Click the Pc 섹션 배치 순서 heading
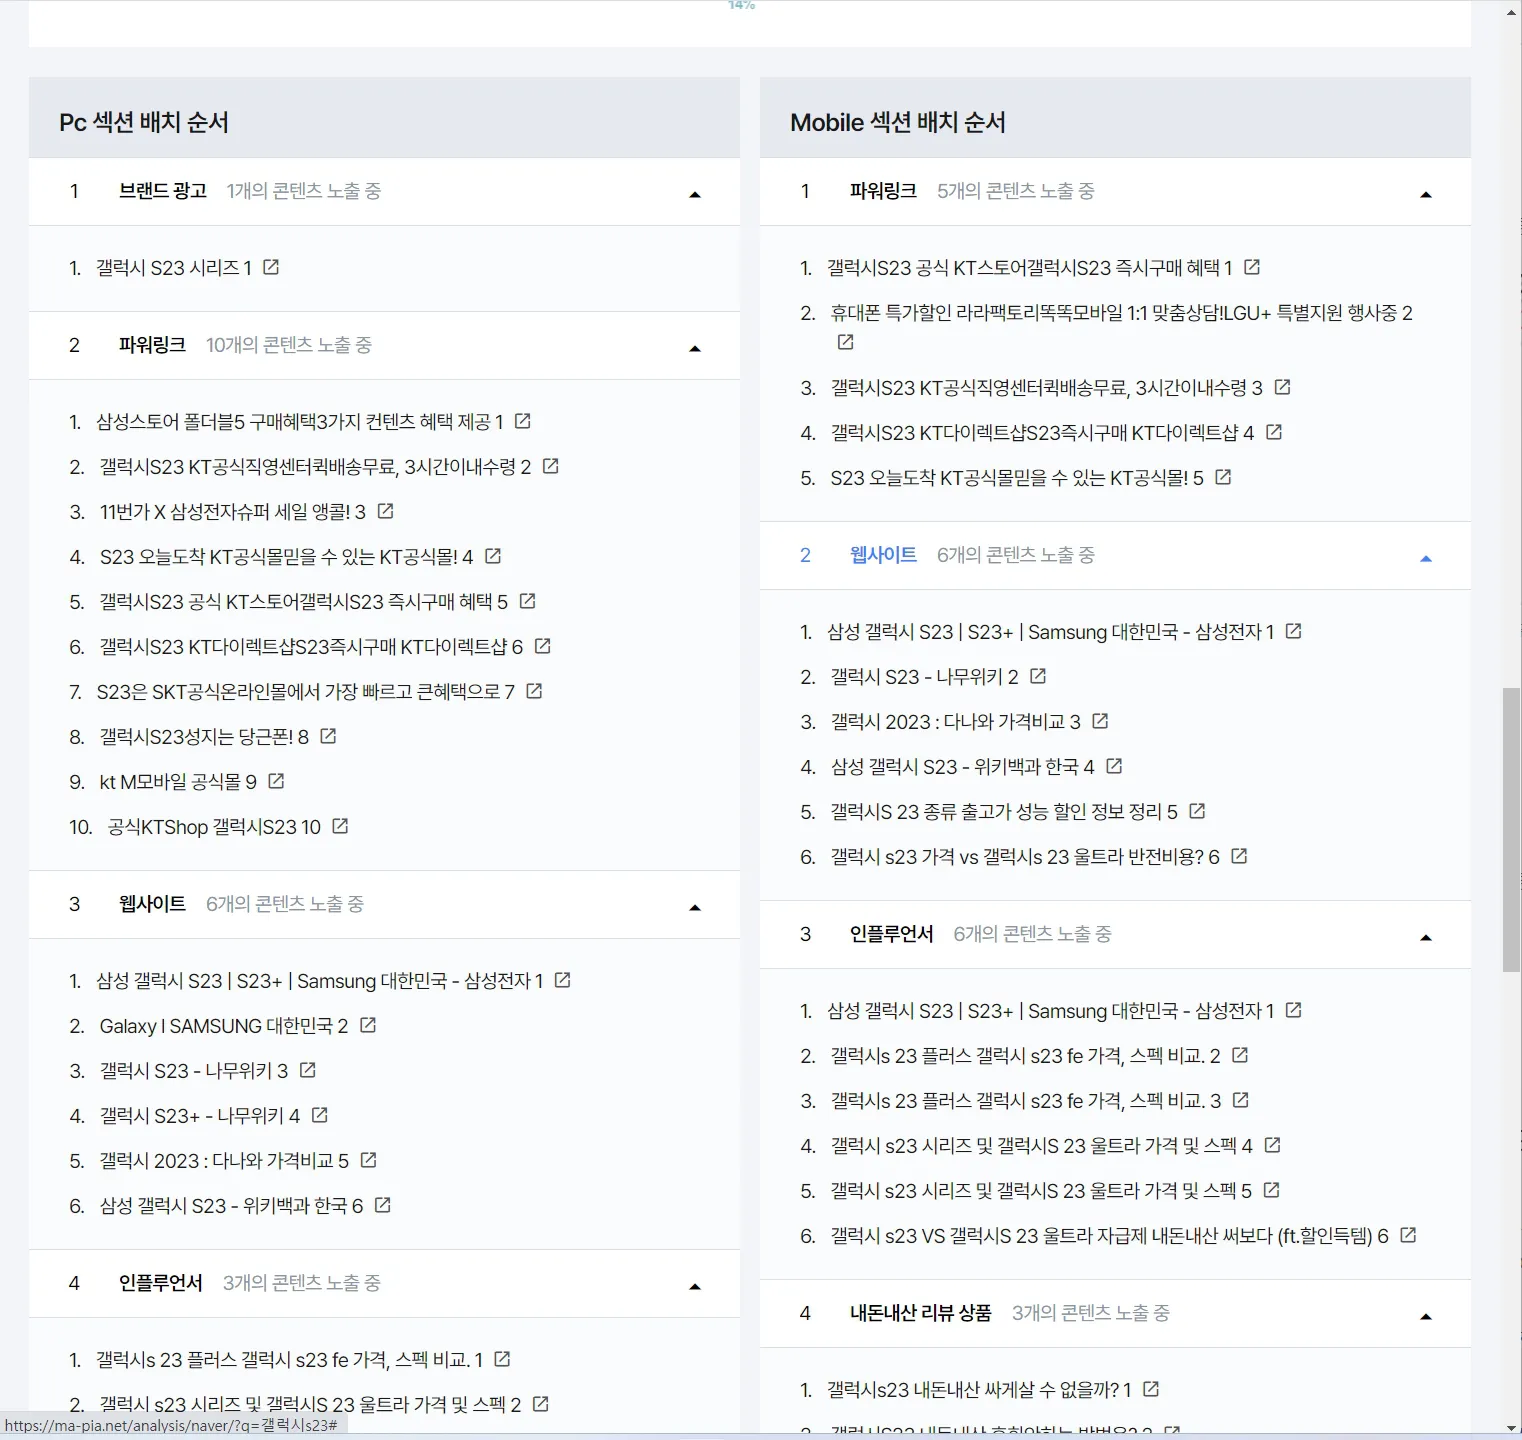This screenshot has width=1522, height=1440. 144,122
